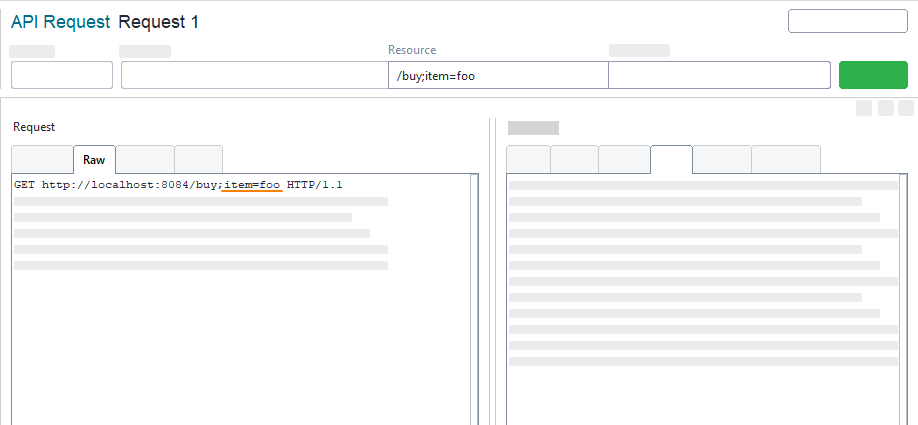Click the divider between request and response panels

(492, 270)
